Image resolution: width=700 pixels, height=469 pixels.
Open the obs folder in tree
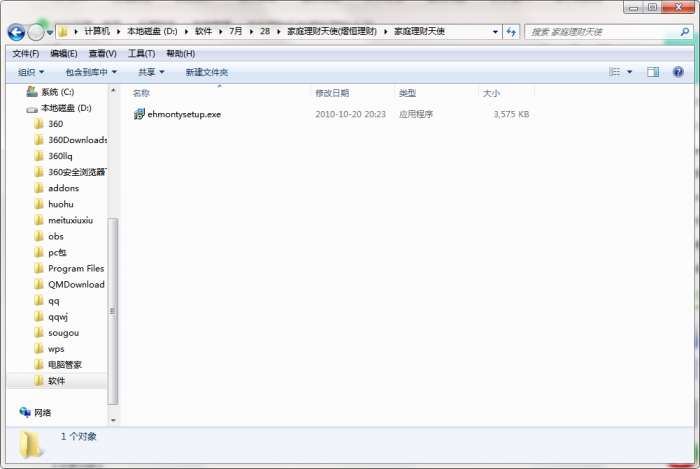(49, 237)
